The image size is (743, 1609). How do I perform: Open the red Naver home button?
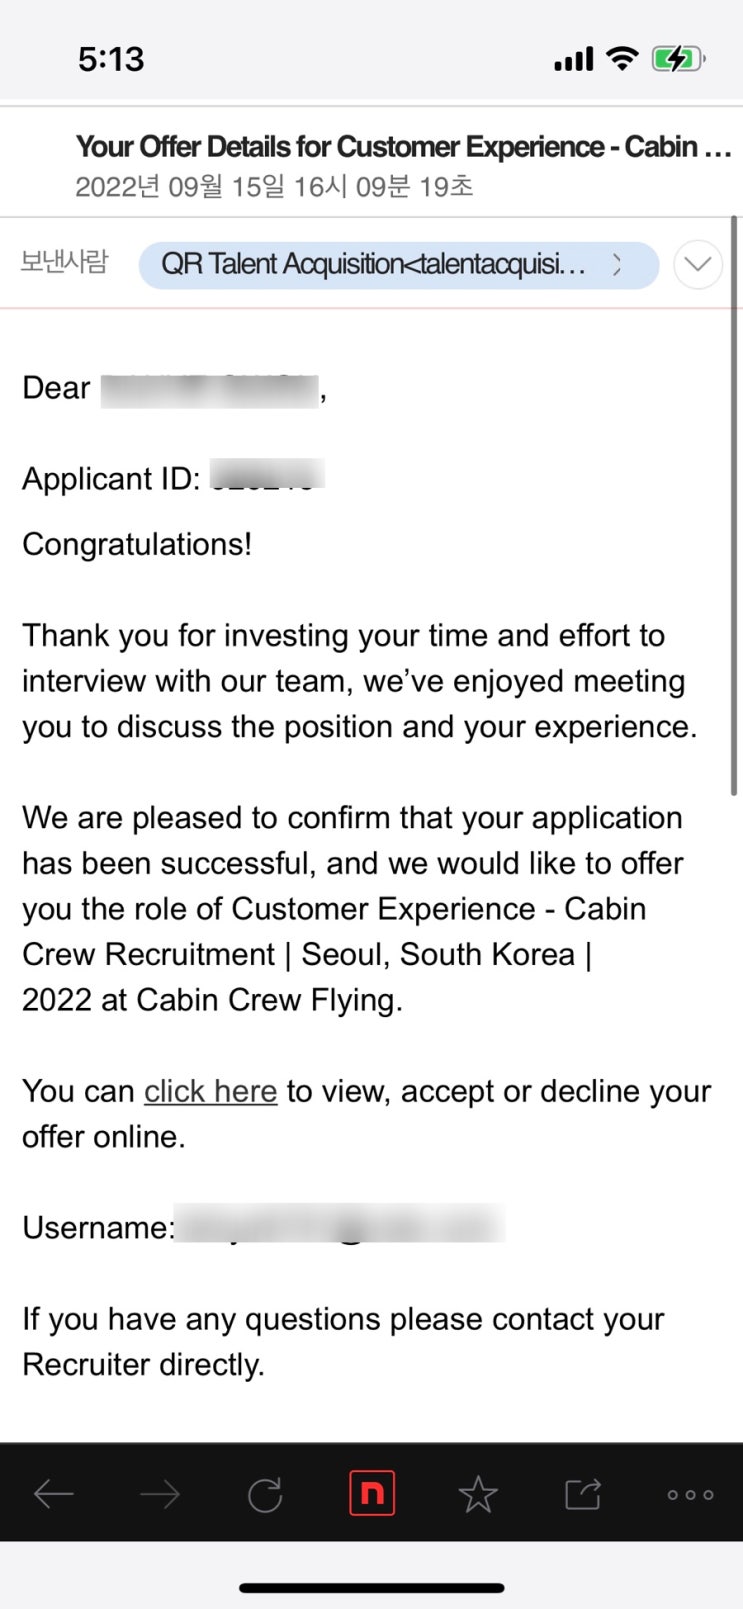371,1494
